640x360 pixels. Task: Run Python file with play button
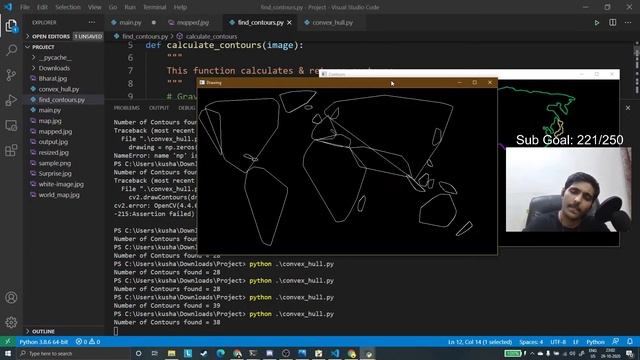point(596,22)
